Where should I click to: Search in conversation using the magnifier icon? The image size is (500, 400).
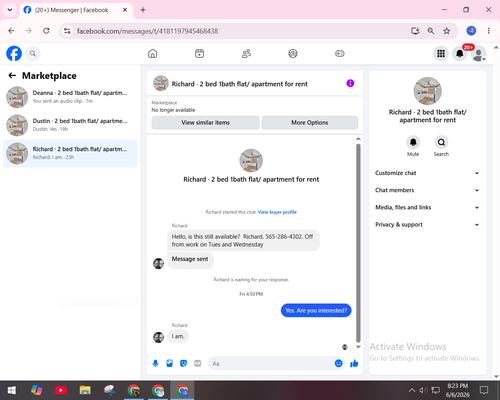point(441,142)
